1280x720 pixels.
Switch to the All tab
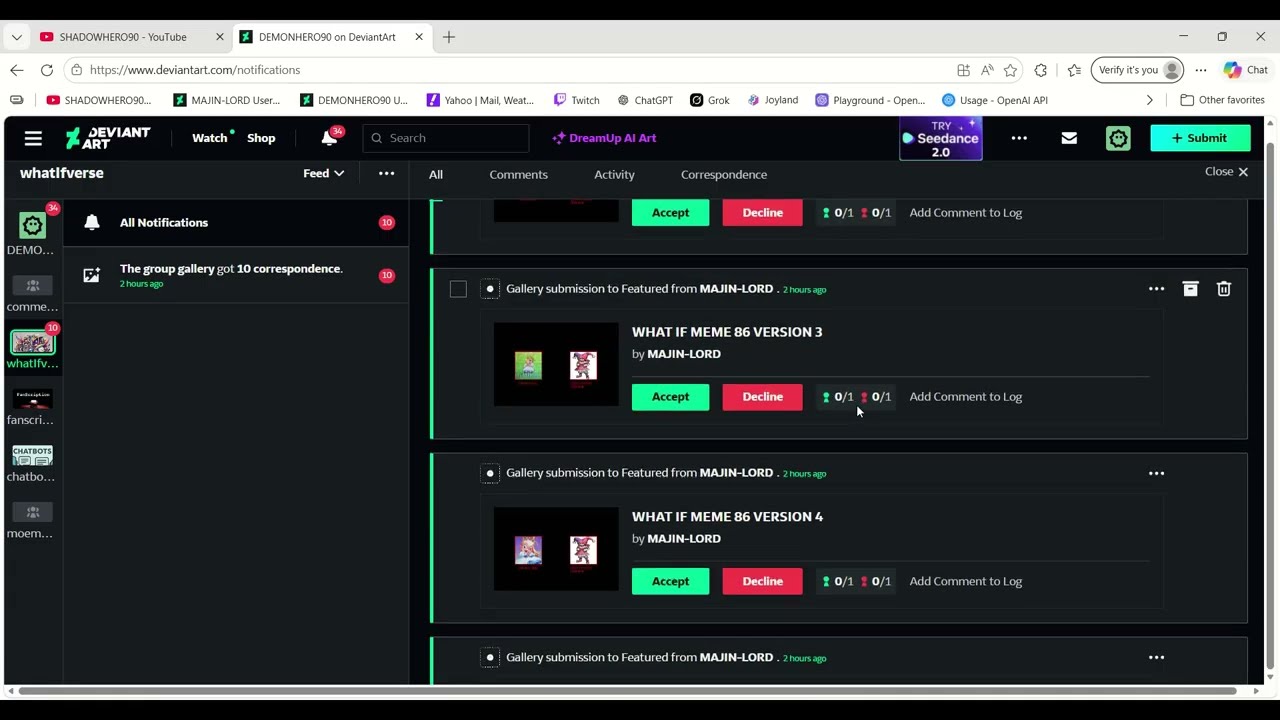coord(436,174)
